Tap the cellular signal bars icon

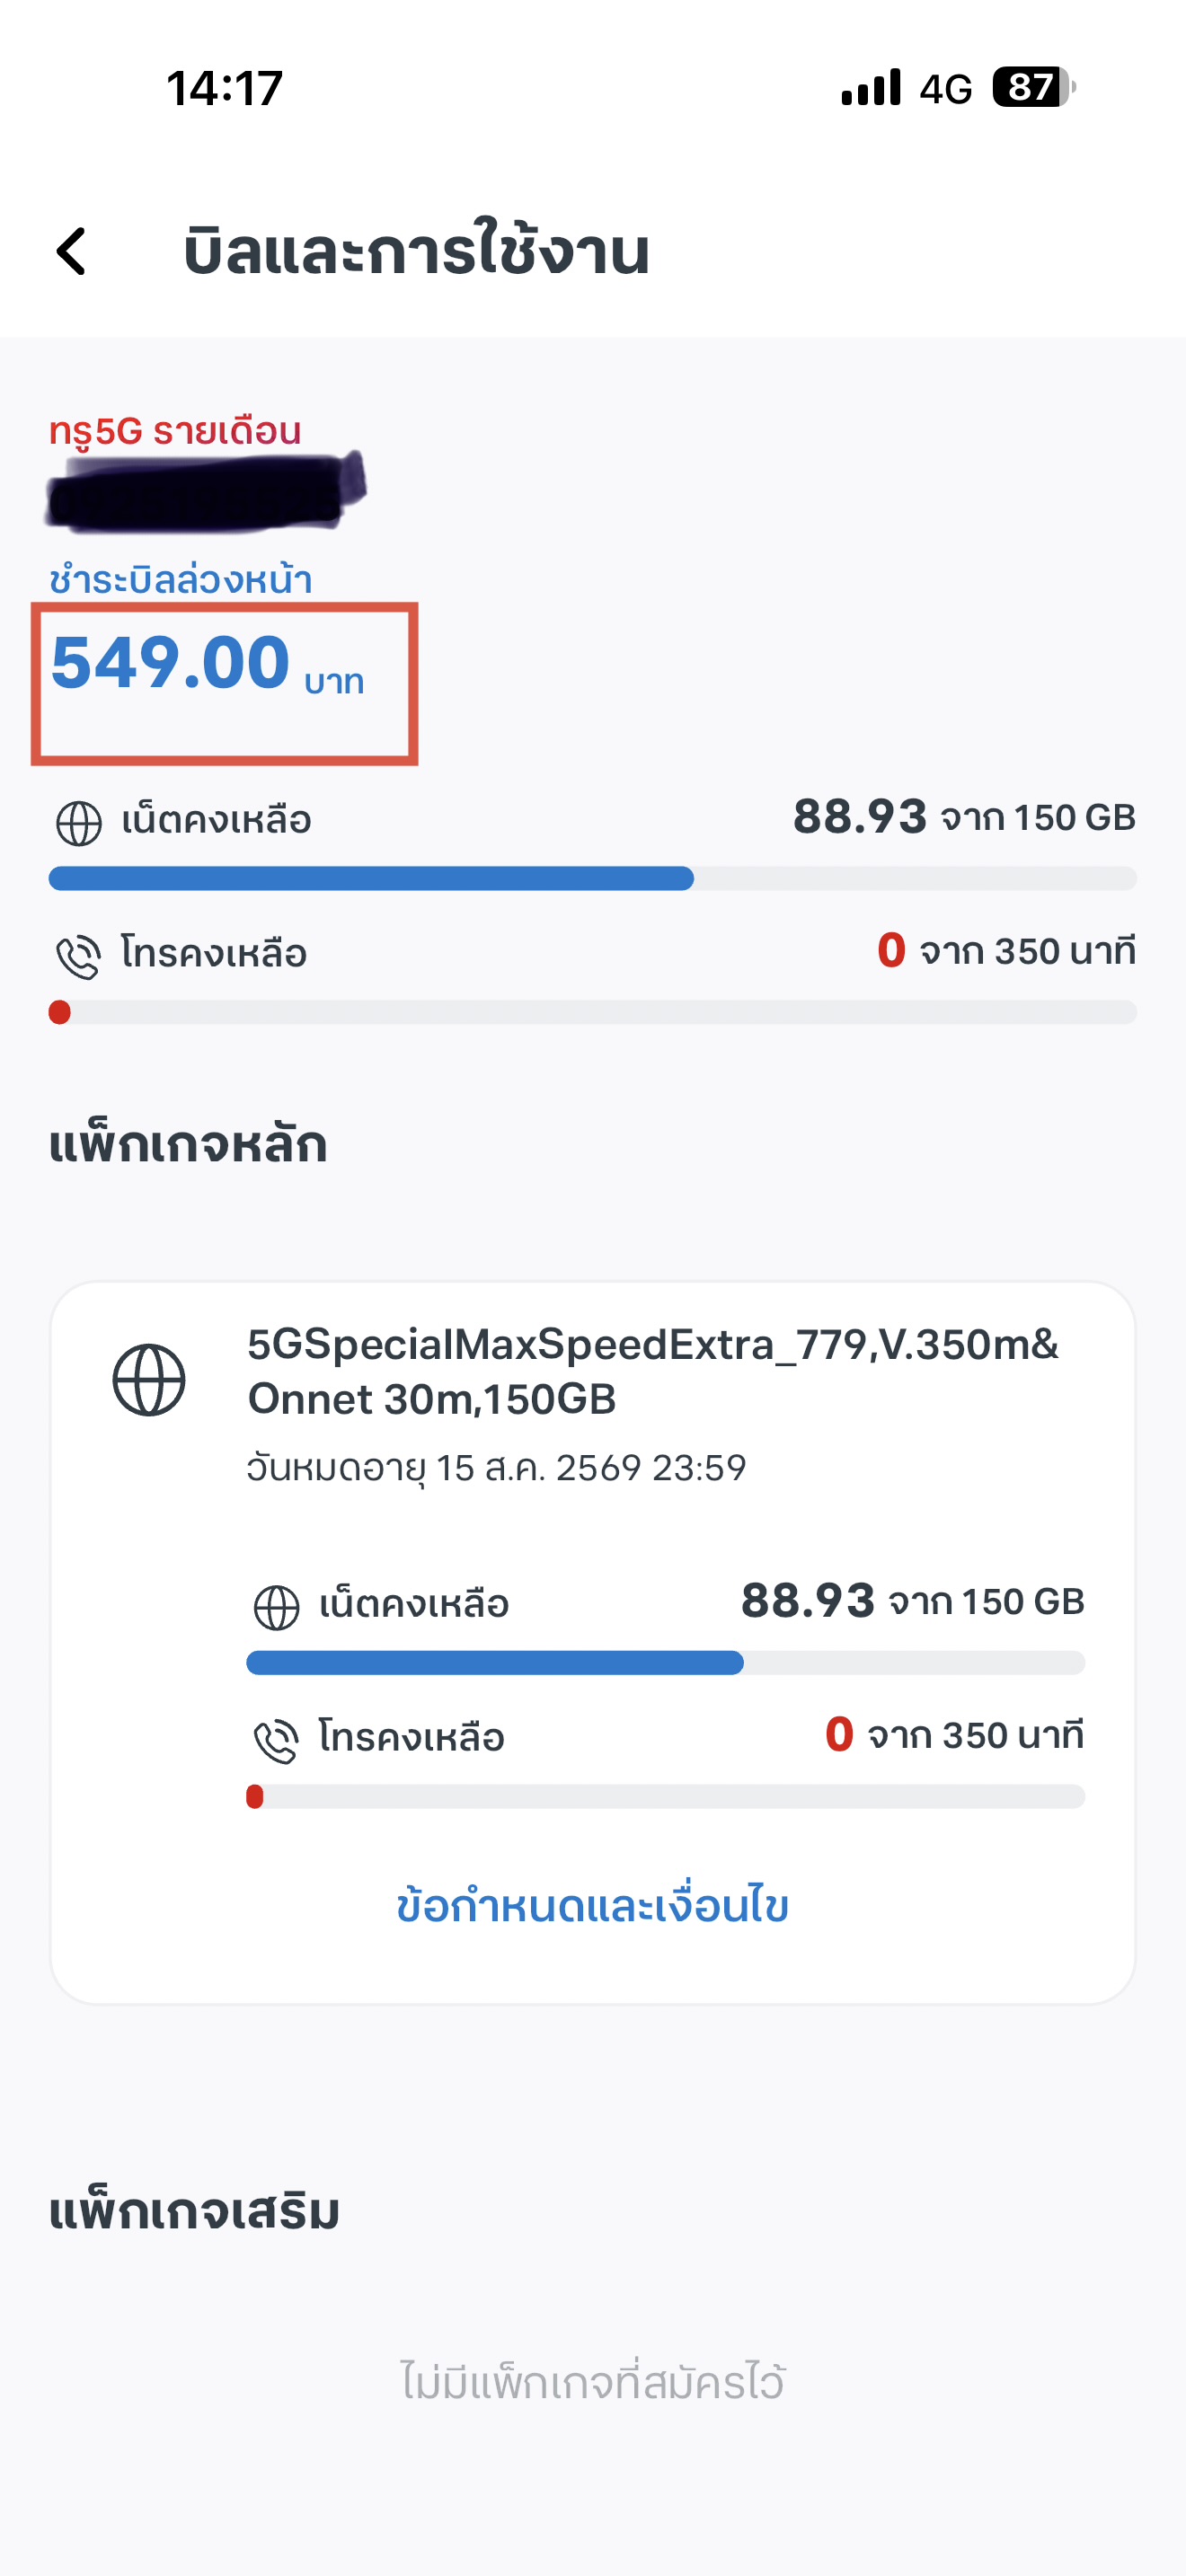871,88
